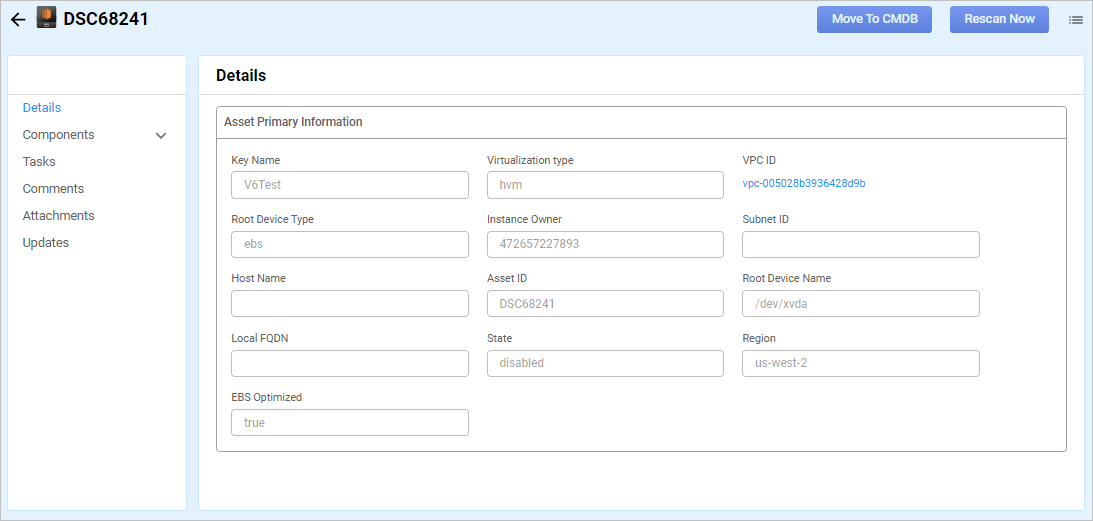Select the Virtualization type field
The height and width of the screenshot is (521, 1093).
tap(604, 185)
